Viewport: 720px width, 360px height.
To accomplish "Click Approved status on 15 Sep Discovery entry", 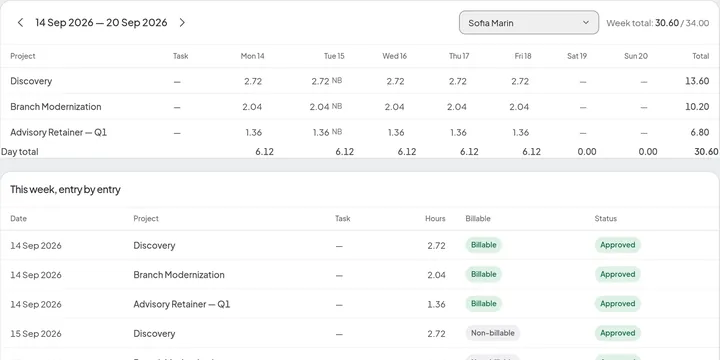I will 618,333.
